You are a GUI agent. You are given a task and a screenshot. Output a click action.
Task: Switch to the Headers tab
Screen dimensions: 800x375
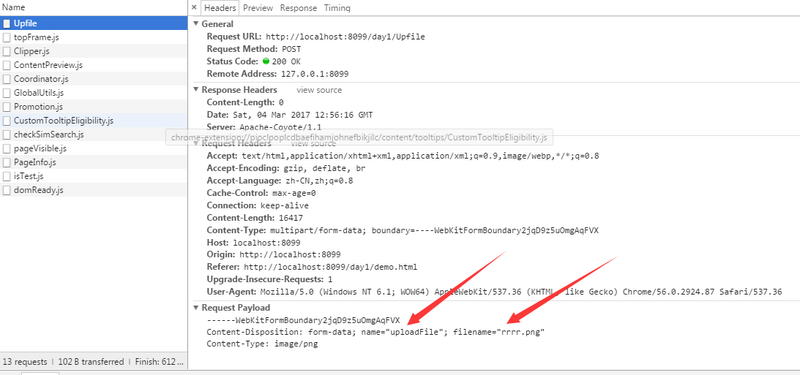220,8
